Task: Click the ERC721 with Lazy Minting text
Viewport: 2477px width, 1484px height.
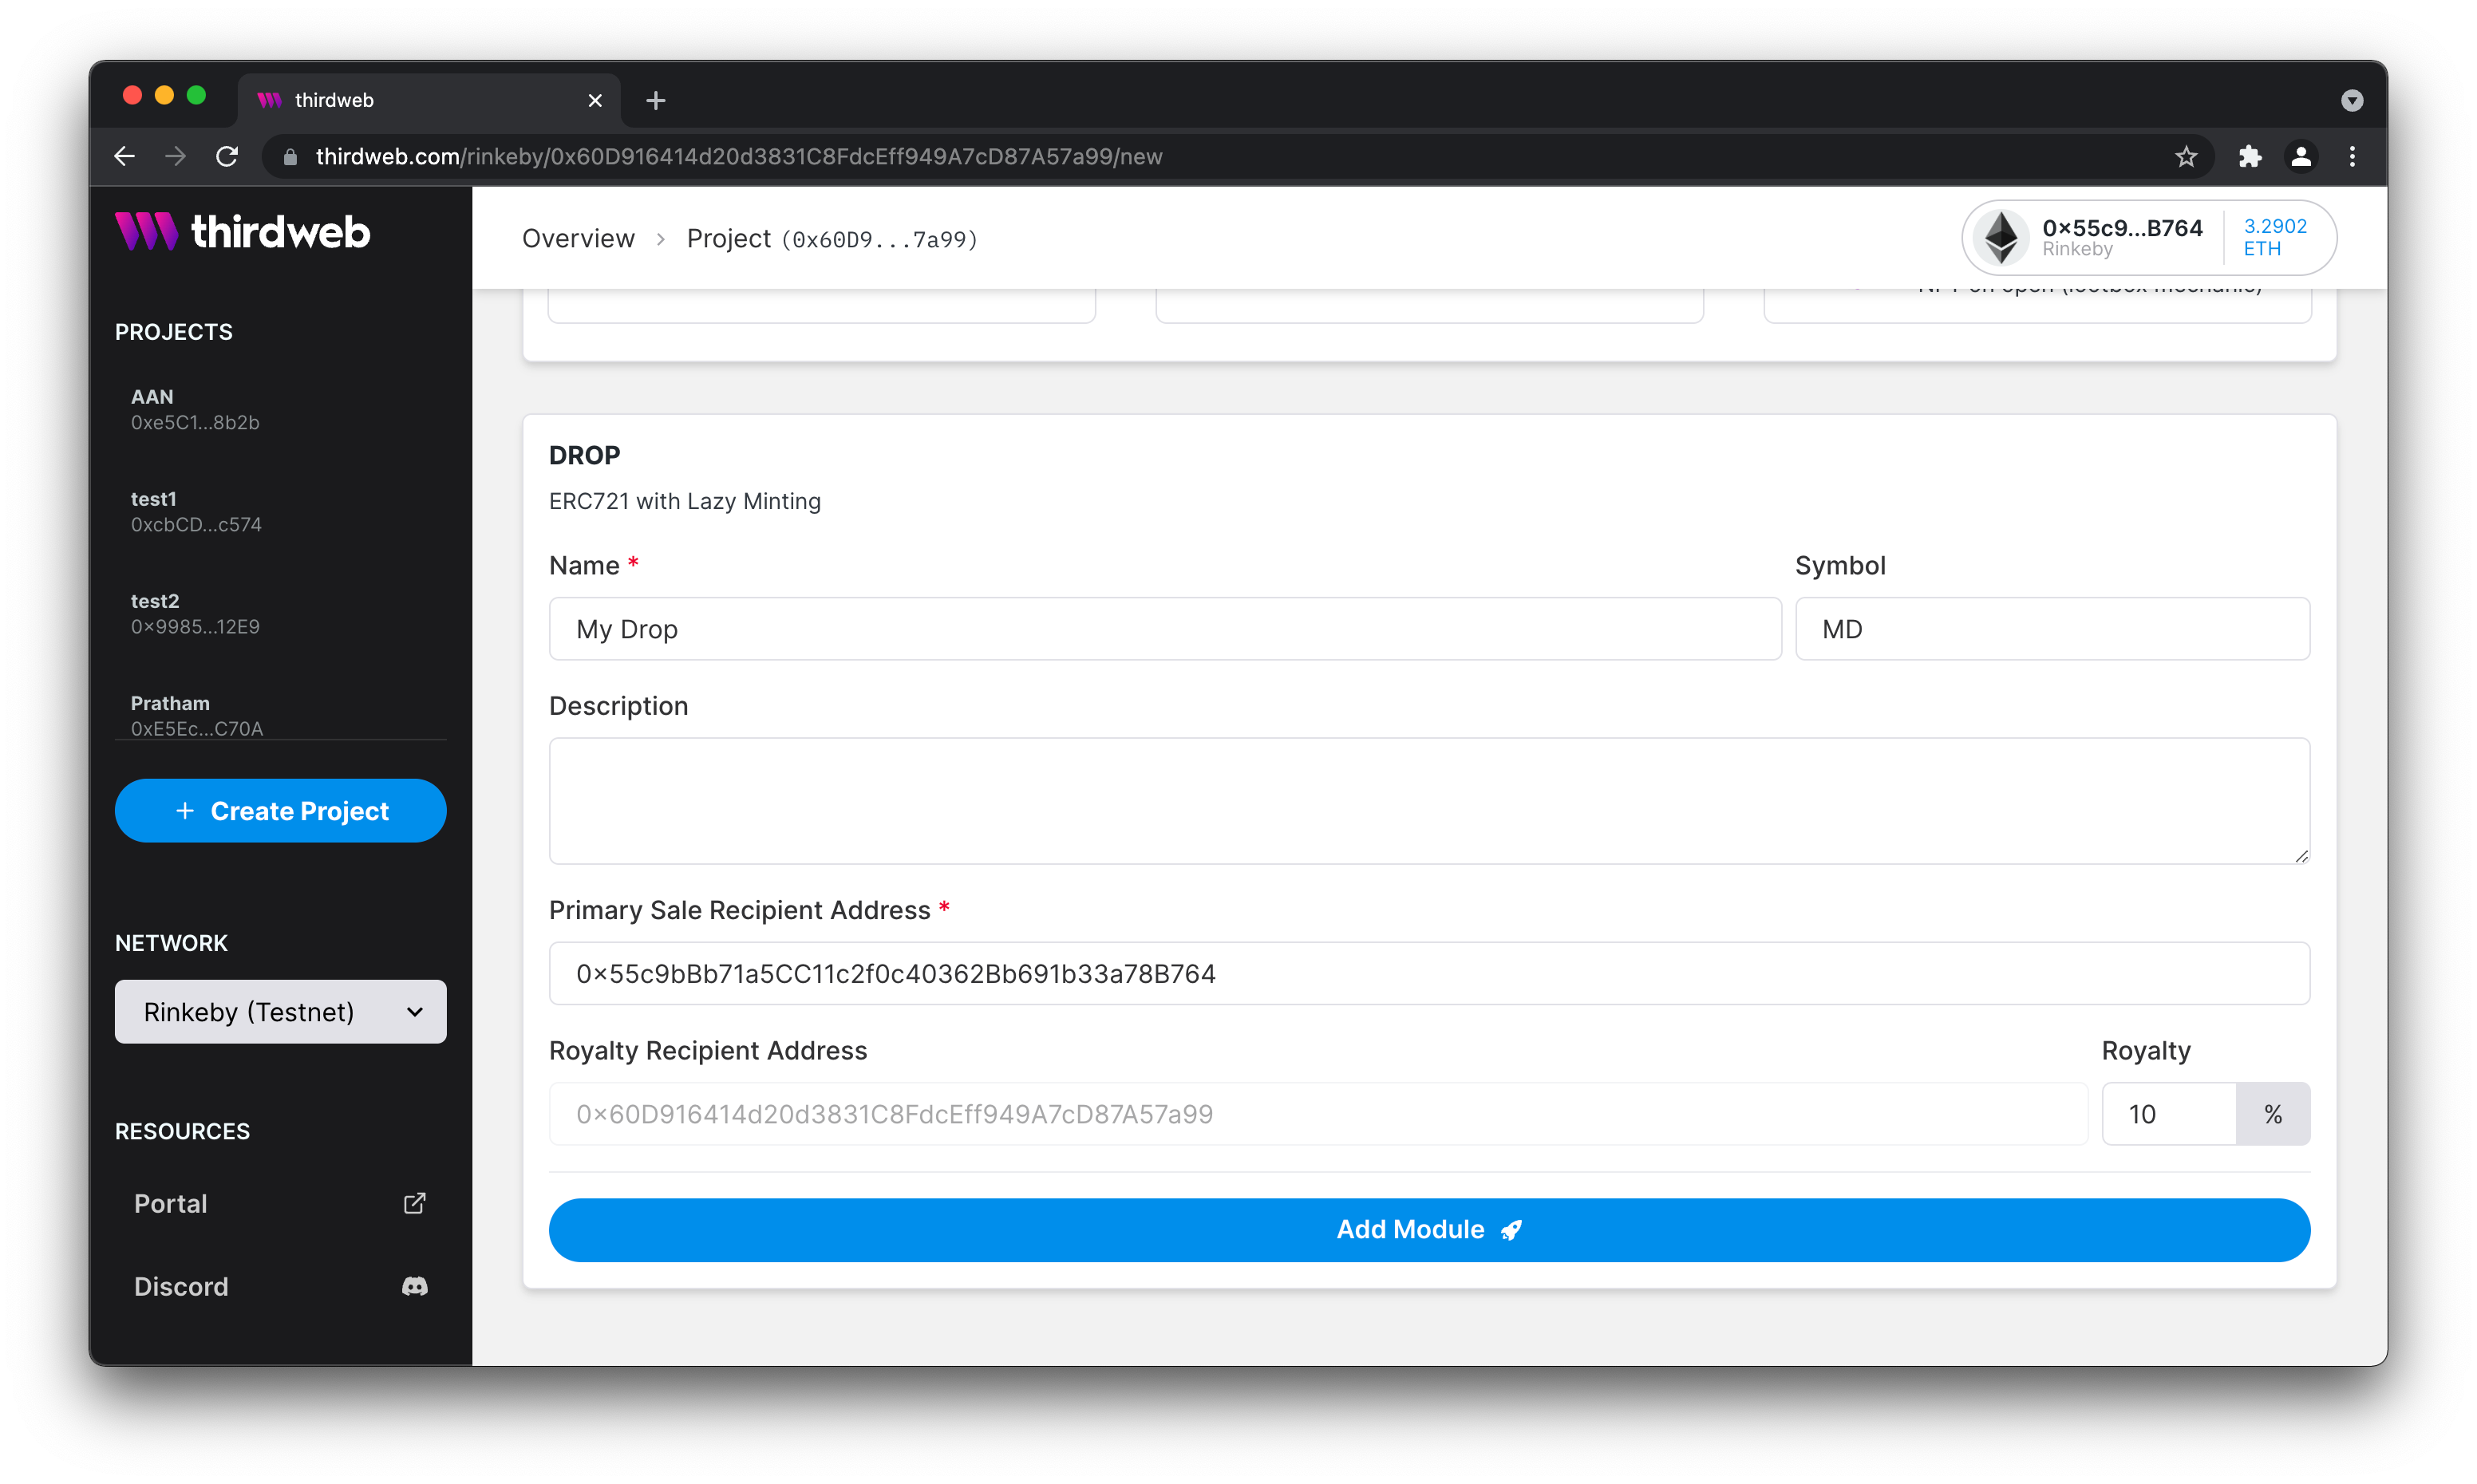Action: 684,501
